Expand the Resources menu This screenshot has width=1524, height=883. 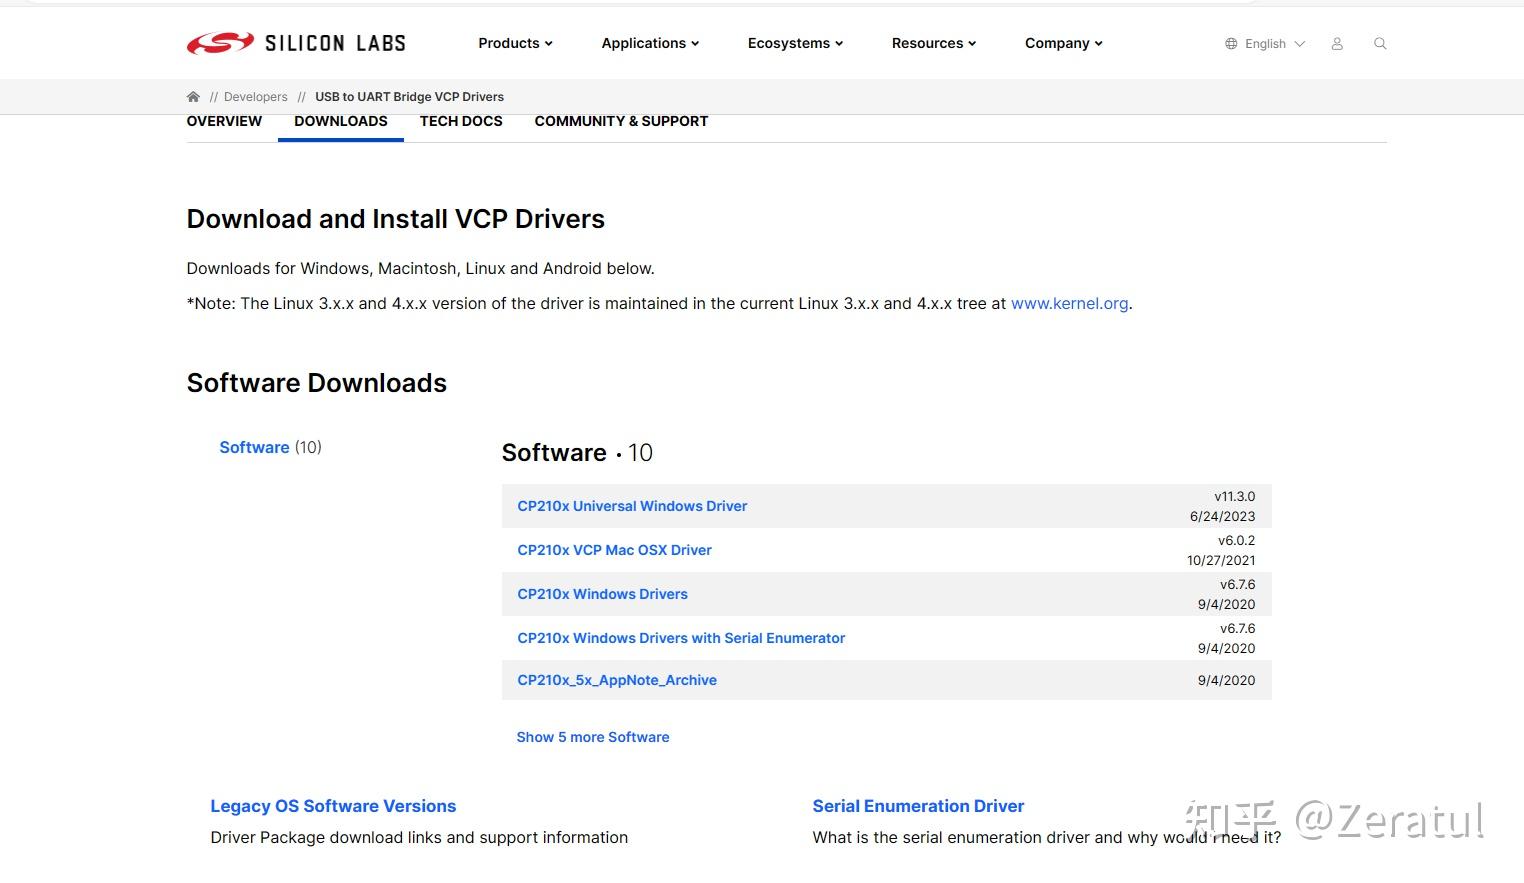click(x=934, y=43)
